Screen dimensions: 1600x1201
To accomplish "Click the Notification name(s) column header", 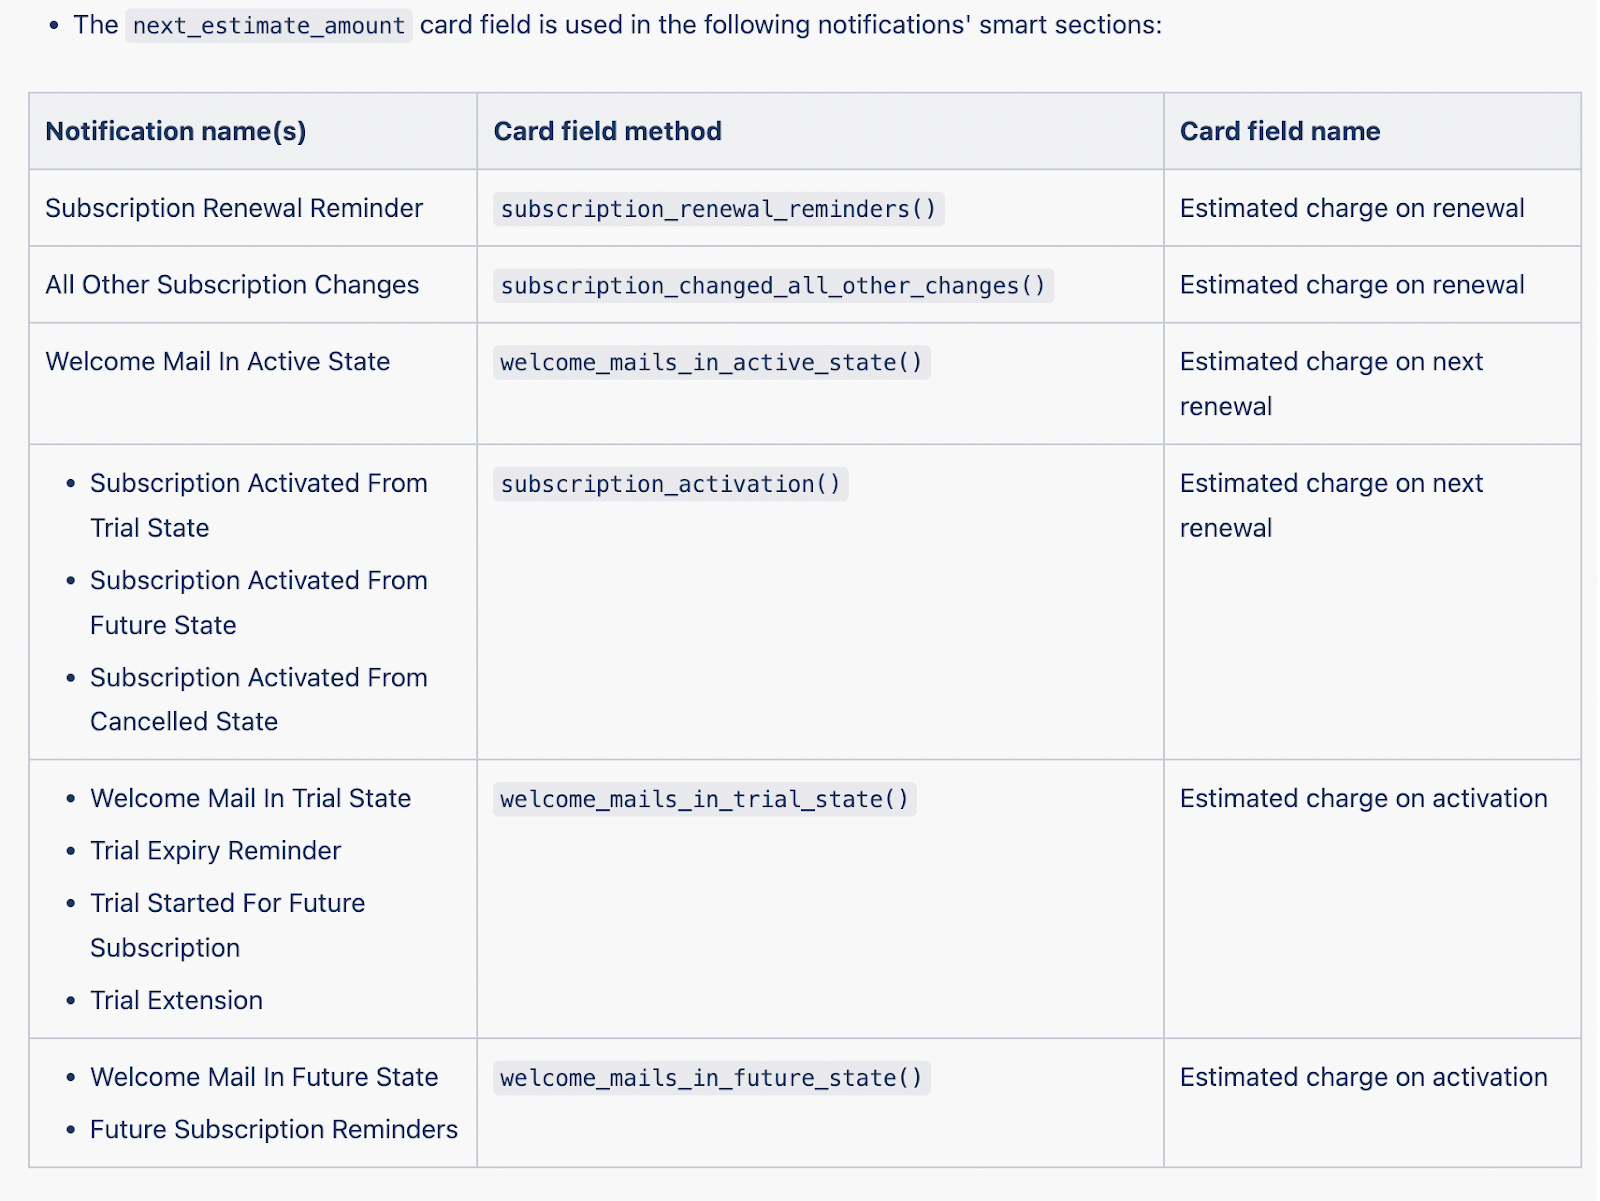I will click(176, 131).
